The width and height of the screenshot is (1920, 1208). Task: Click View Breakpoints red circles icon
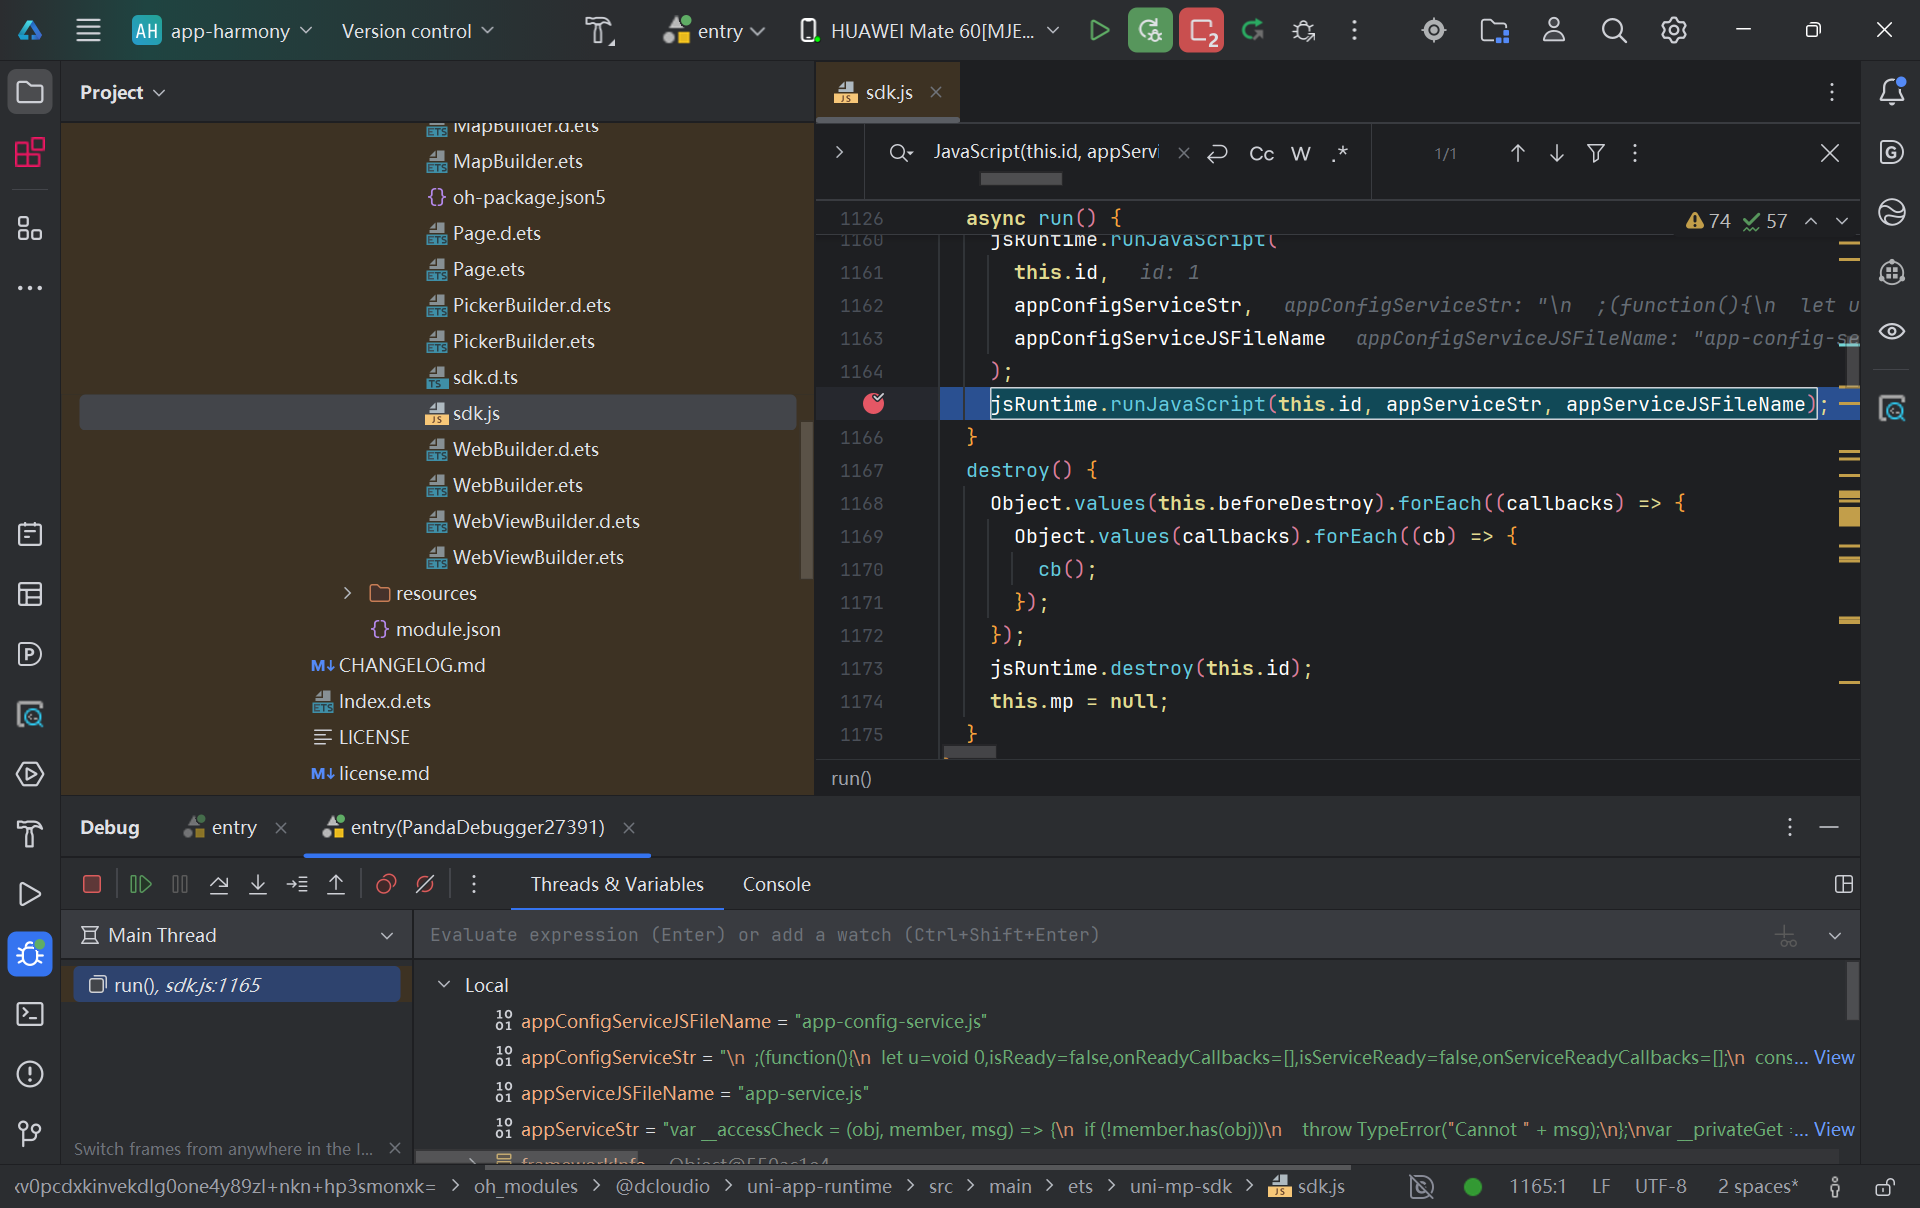click(x=386, y=884)
